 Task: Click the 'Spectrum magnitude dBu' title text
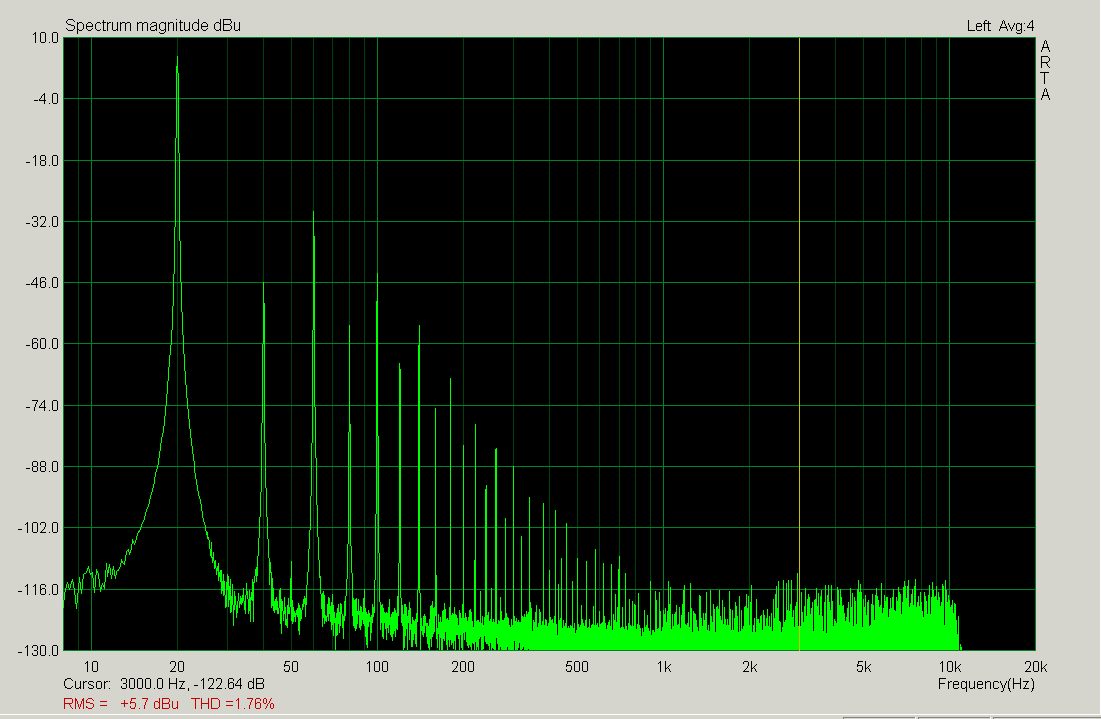click(153, 26)
